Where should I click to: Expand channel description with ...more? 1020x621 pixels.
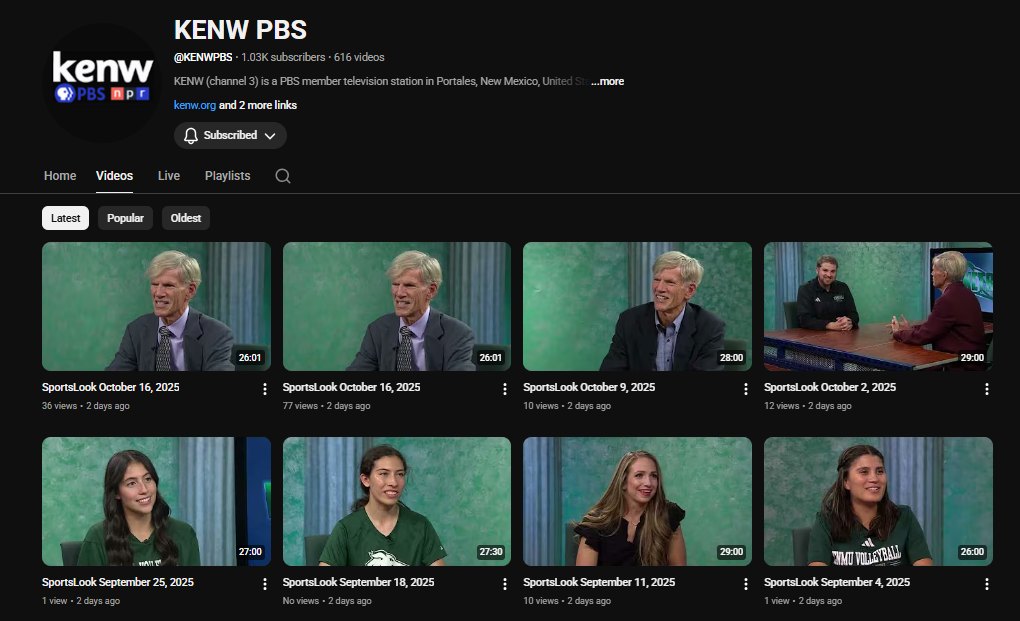click(608, 81)
